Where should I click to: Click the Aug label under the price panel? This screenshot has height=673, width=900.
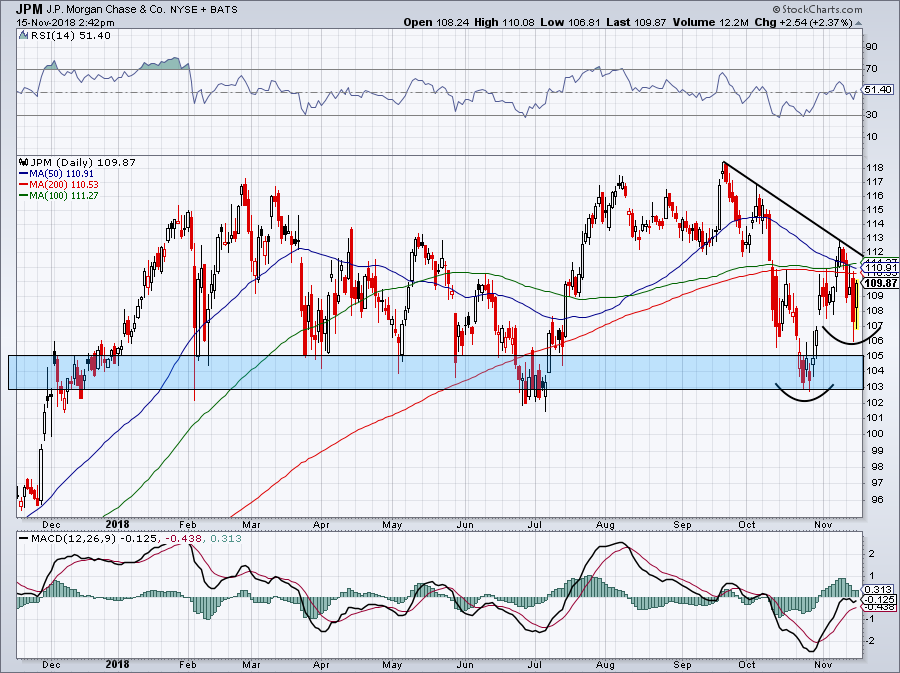click(x=606, y=524)
